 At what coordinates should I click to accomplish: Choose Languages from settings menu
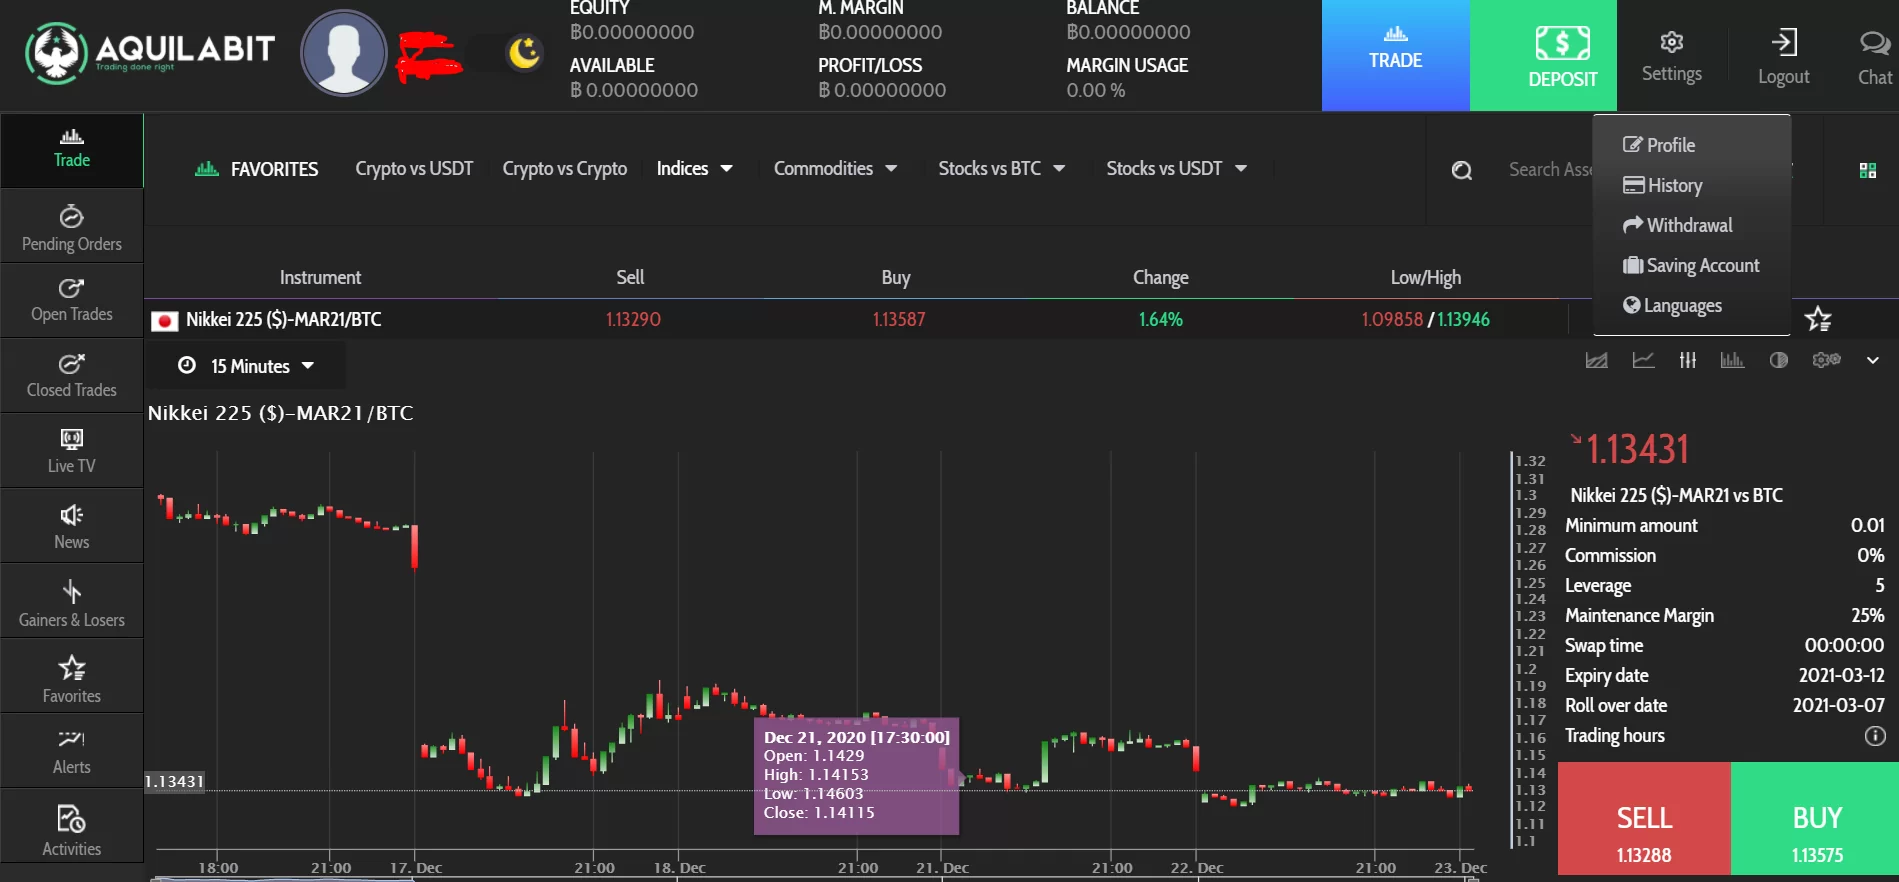point(1672,305)
